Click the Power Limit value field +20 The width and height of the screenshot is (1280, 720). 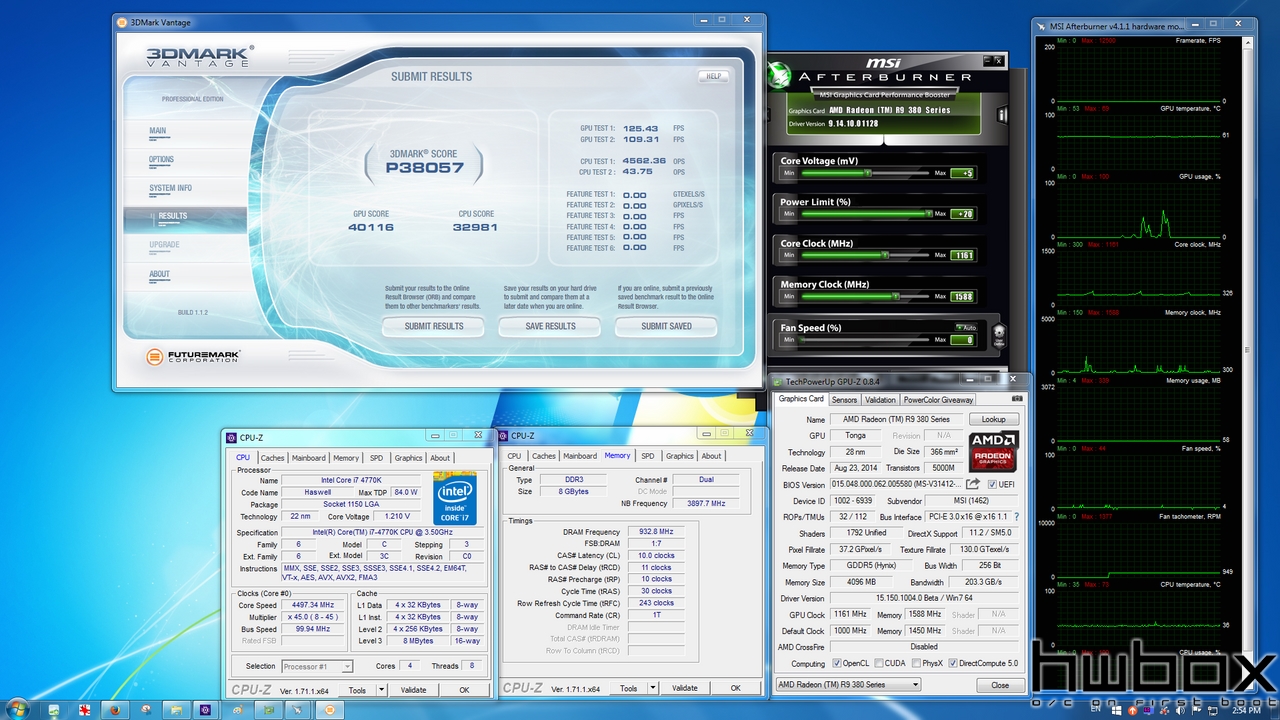coord(962,213)
